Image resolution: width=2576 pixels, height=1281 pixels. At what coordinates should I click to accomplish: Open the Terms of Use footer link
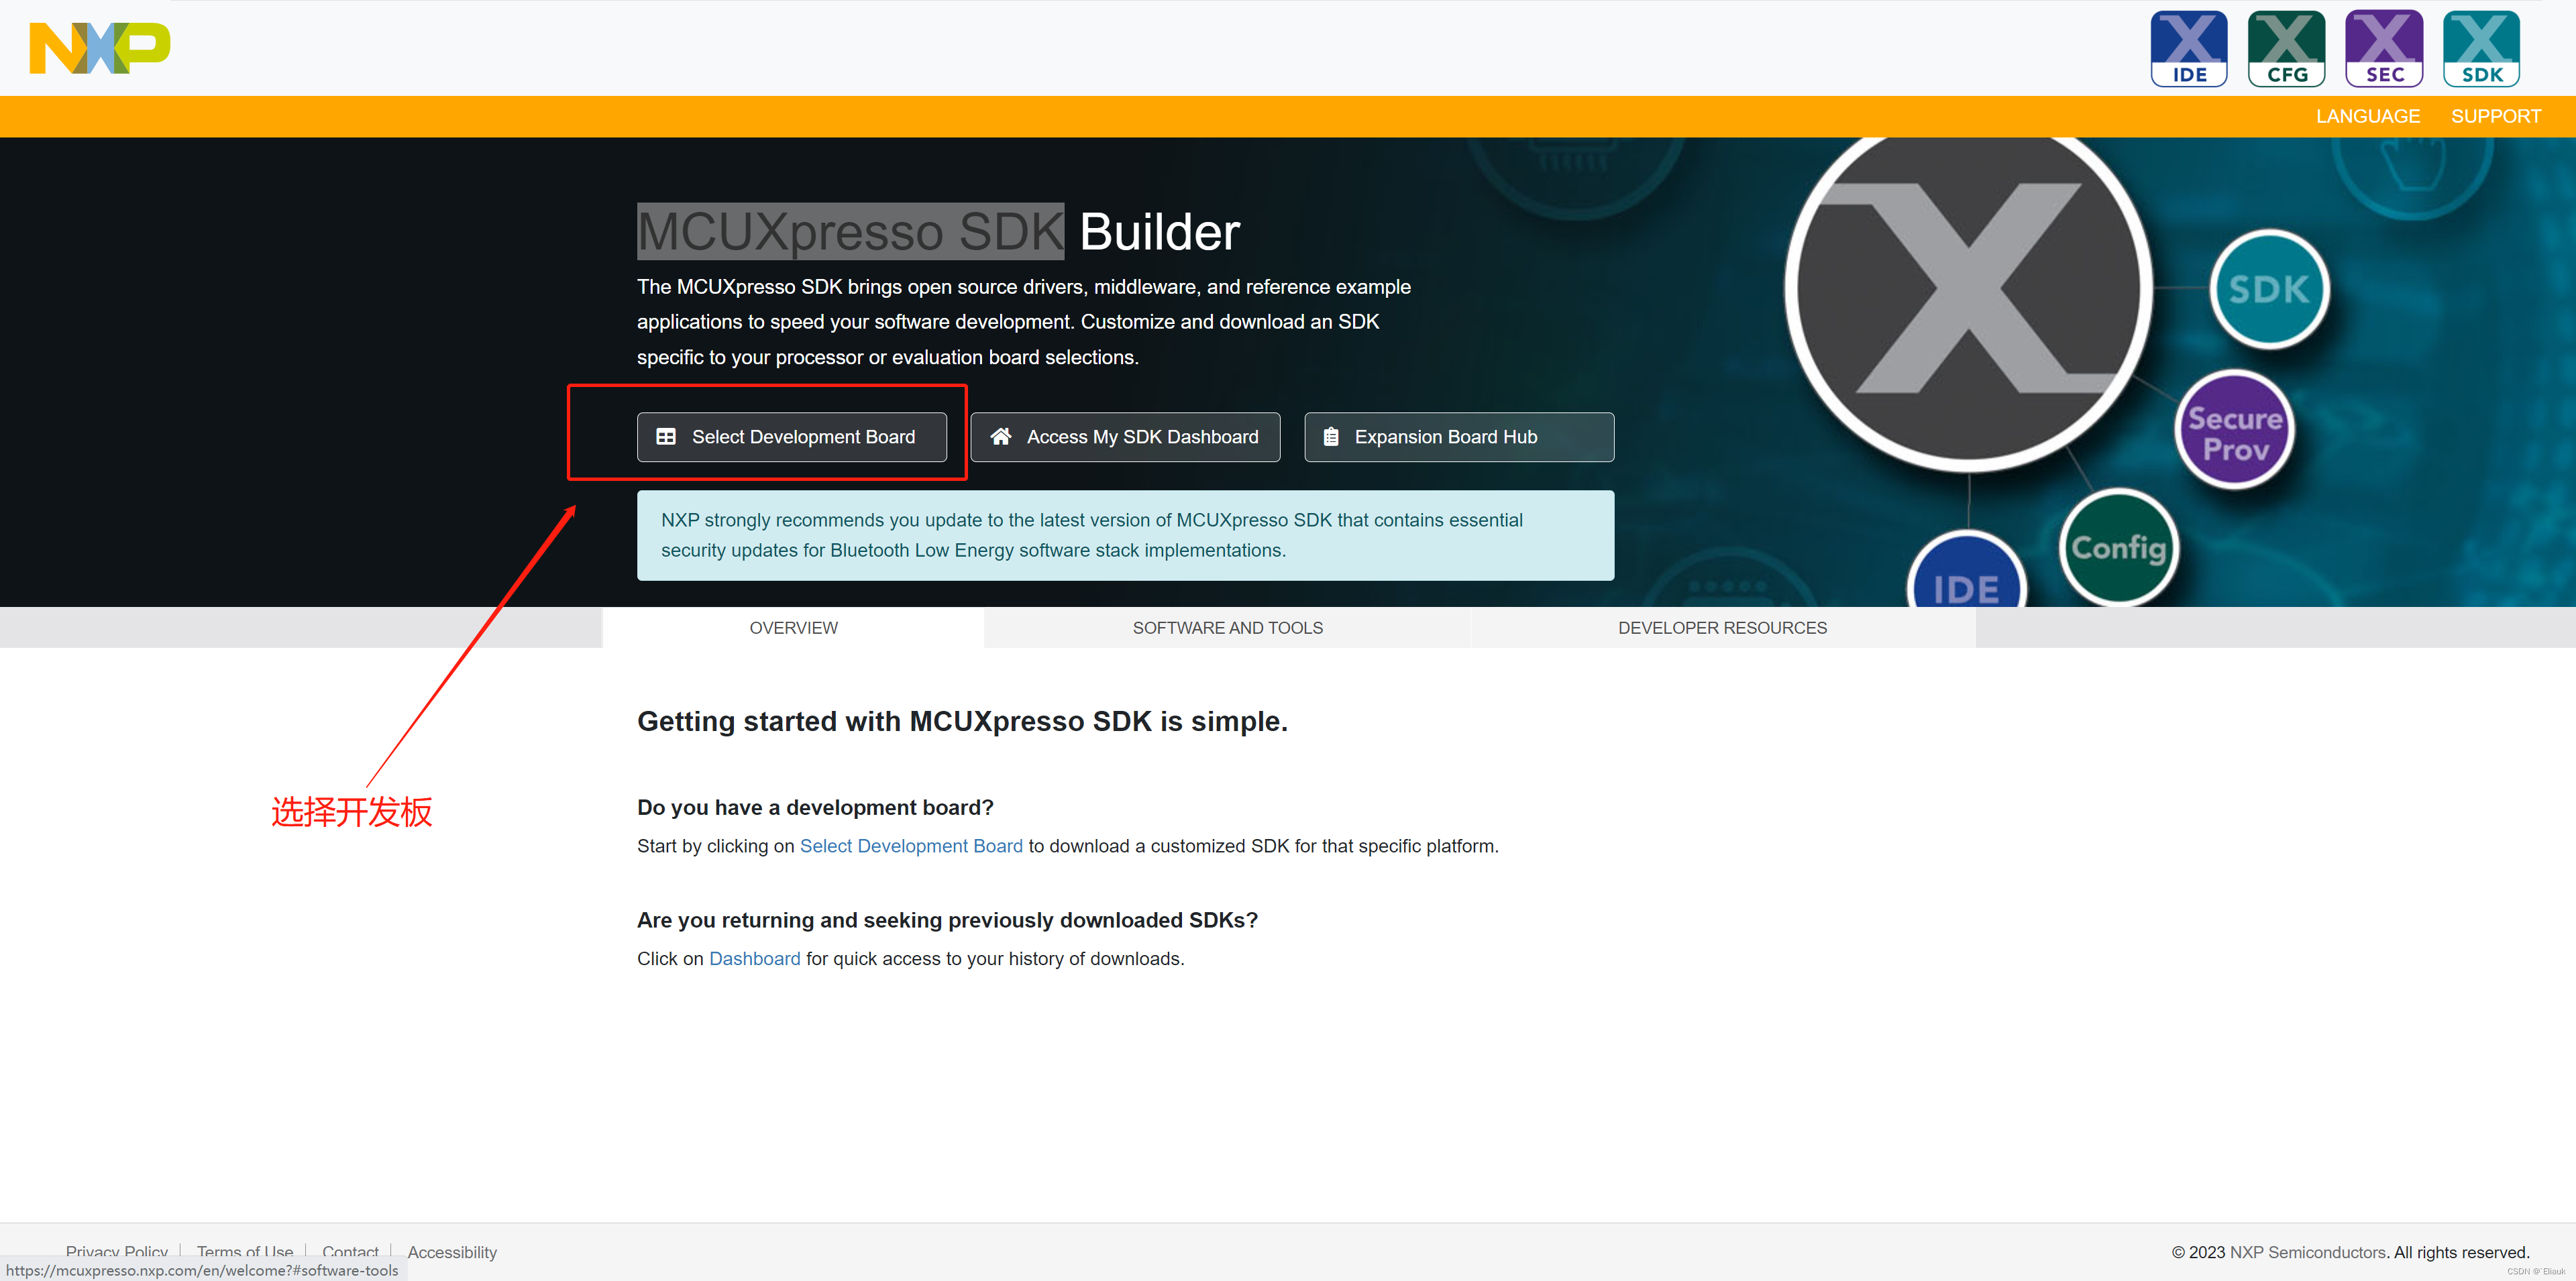[245, 1252]
